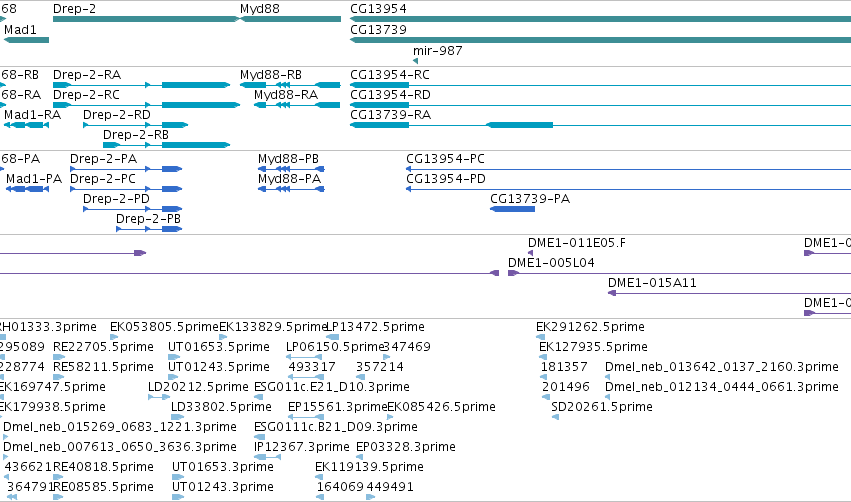Select feature 449491
This screenshot has width=851, height=502.
pyautogui.click(x=390, y=487)
